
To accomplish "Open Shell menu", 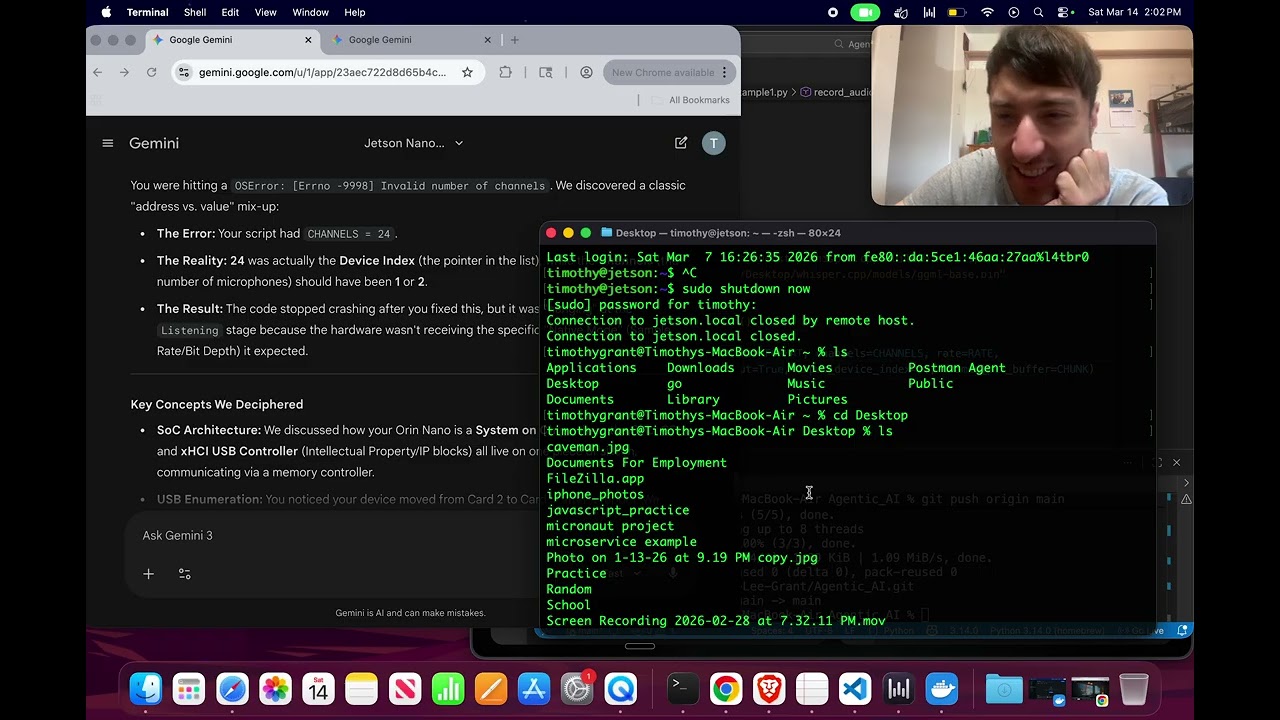I will [195, 12].
